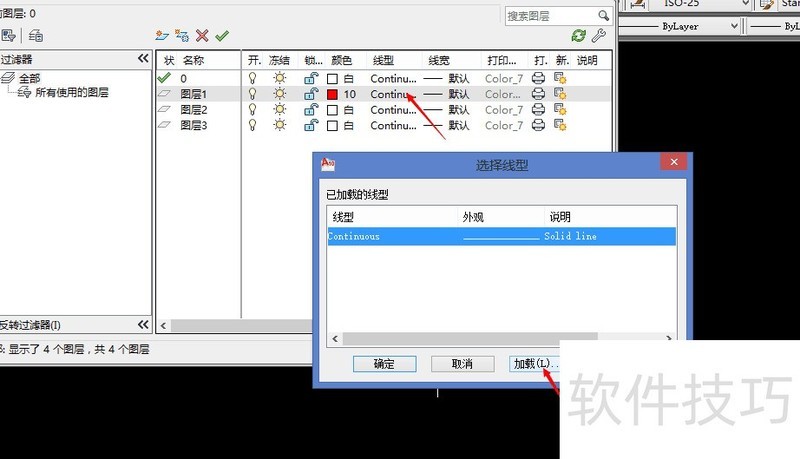
Task: Click the search magnifier icon
Action: point(604,16)
